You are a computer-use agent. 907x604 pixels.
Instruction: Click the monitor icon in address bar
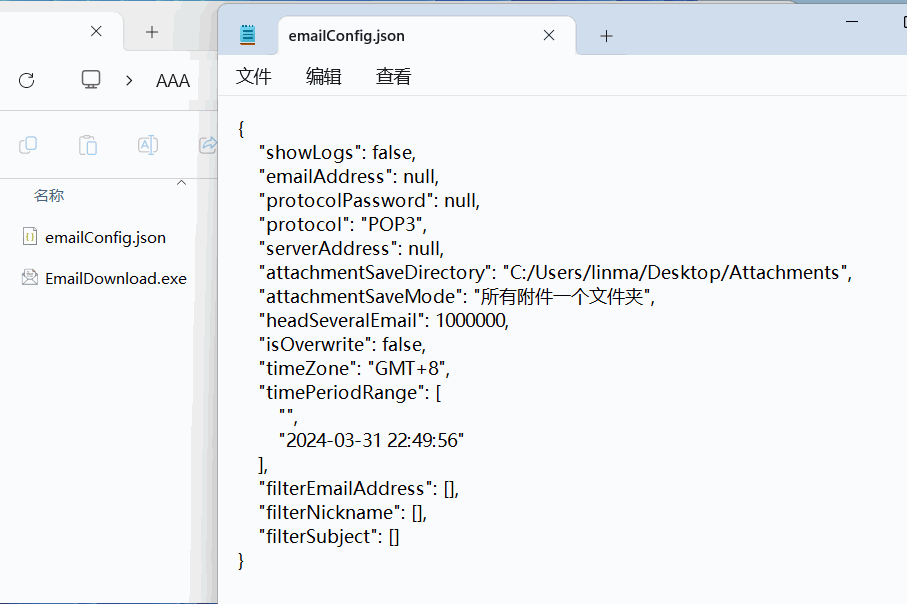91,80
